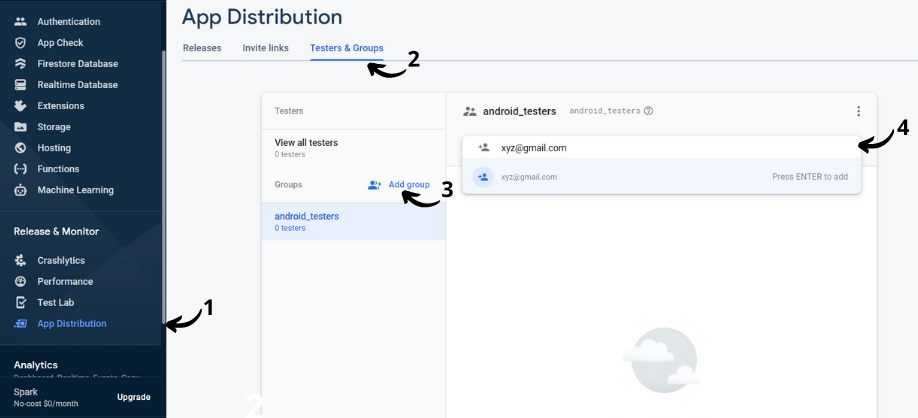Click the Crashlytics icon
The image size is (918, 418).
(x=20, y=261)
